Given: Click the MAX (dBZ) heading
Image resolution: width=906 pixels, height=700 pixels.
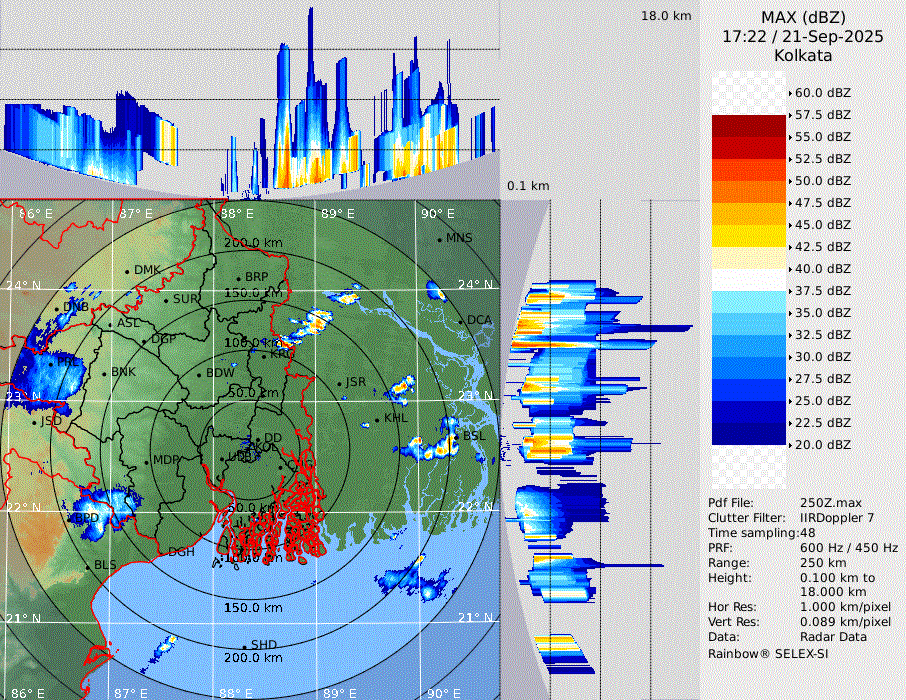Looking at the screenshot, I should tap(802, 17).
